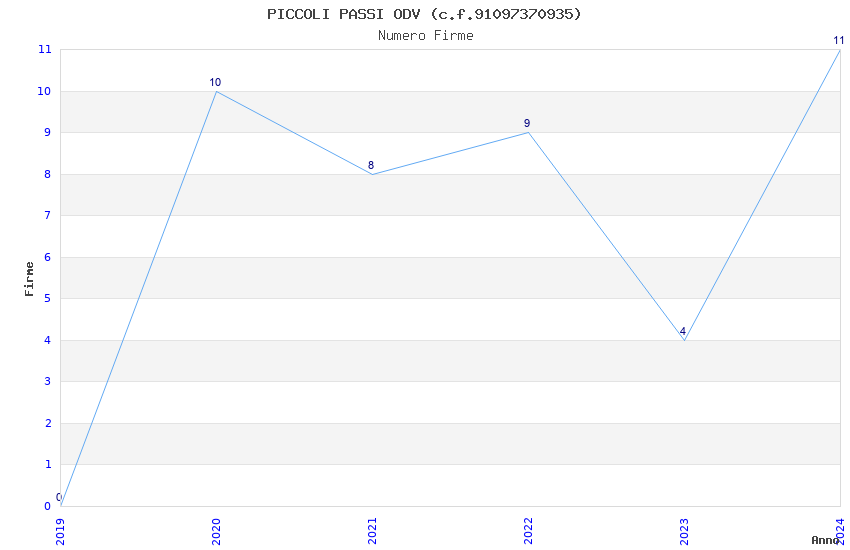
Task: Click the Anno x-axis label
Action: pyautogui.click(x=824, y=540)
